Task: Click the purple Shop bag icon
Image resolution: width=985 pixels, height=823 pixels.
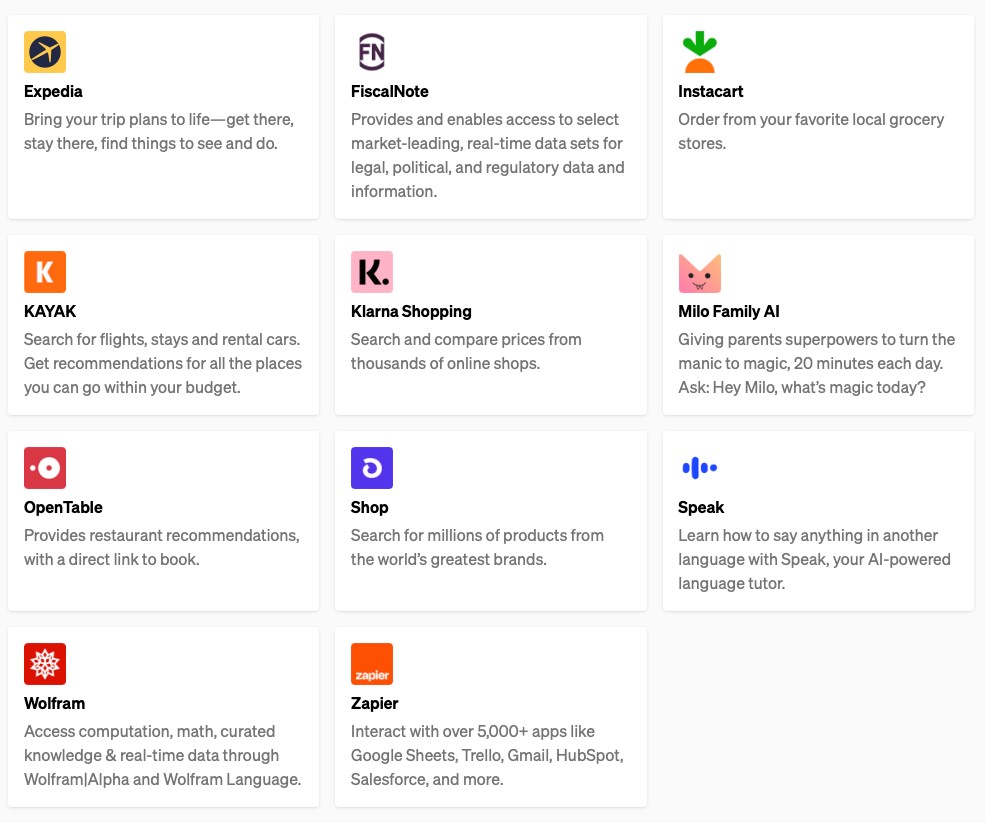Action: pos(372,468)
